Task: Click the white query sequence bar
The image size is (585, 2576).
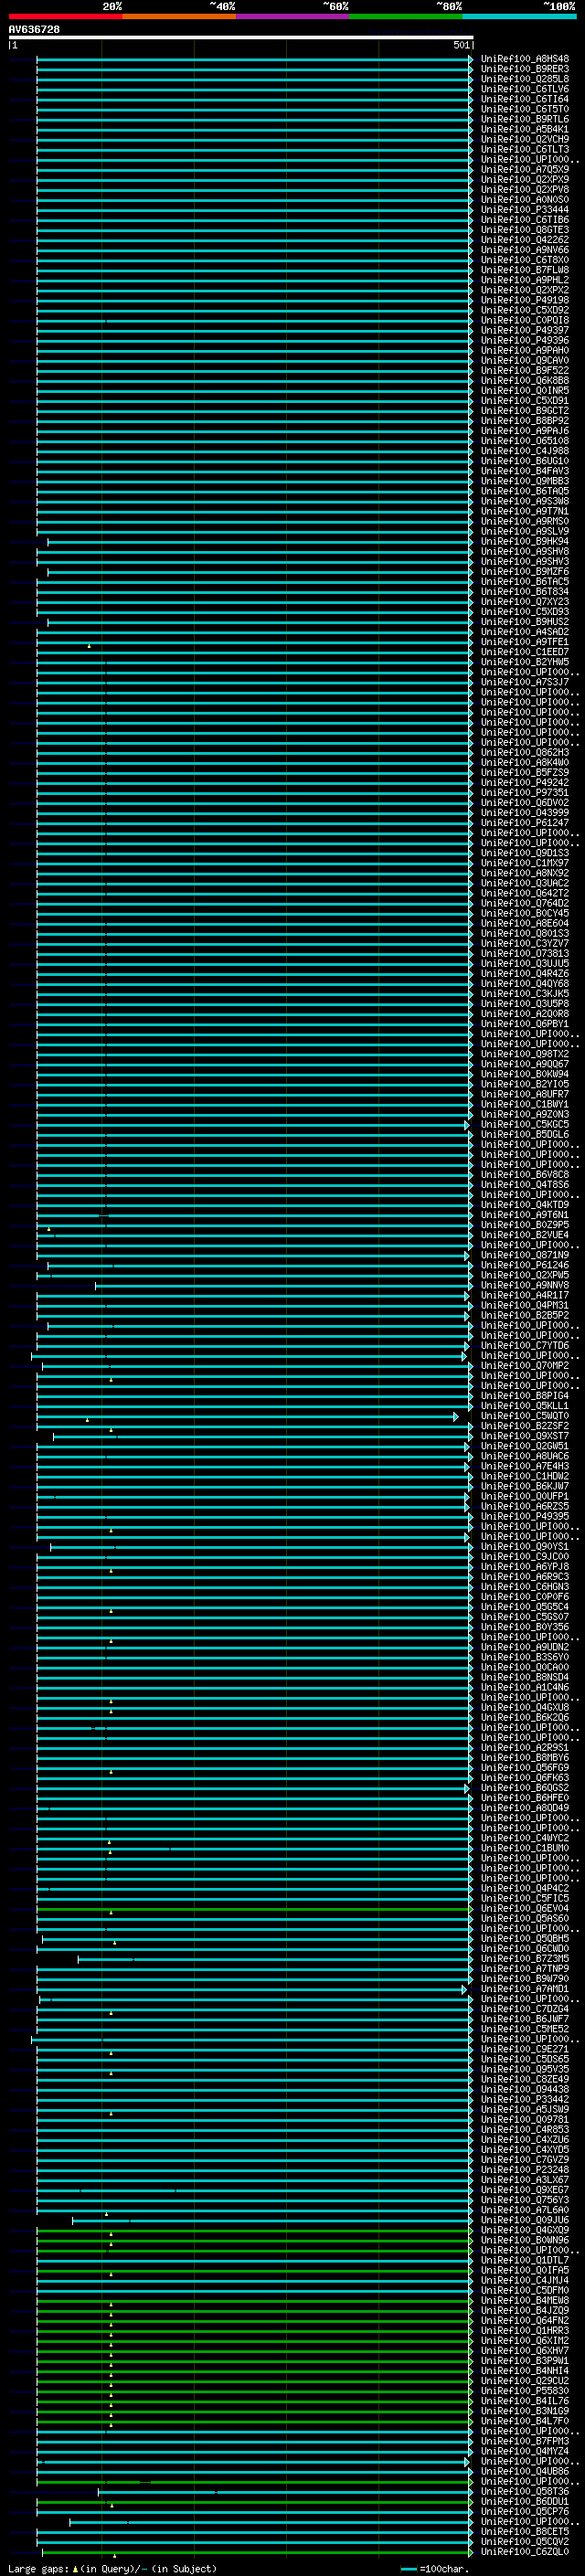Action: click(x=241, y=38)
